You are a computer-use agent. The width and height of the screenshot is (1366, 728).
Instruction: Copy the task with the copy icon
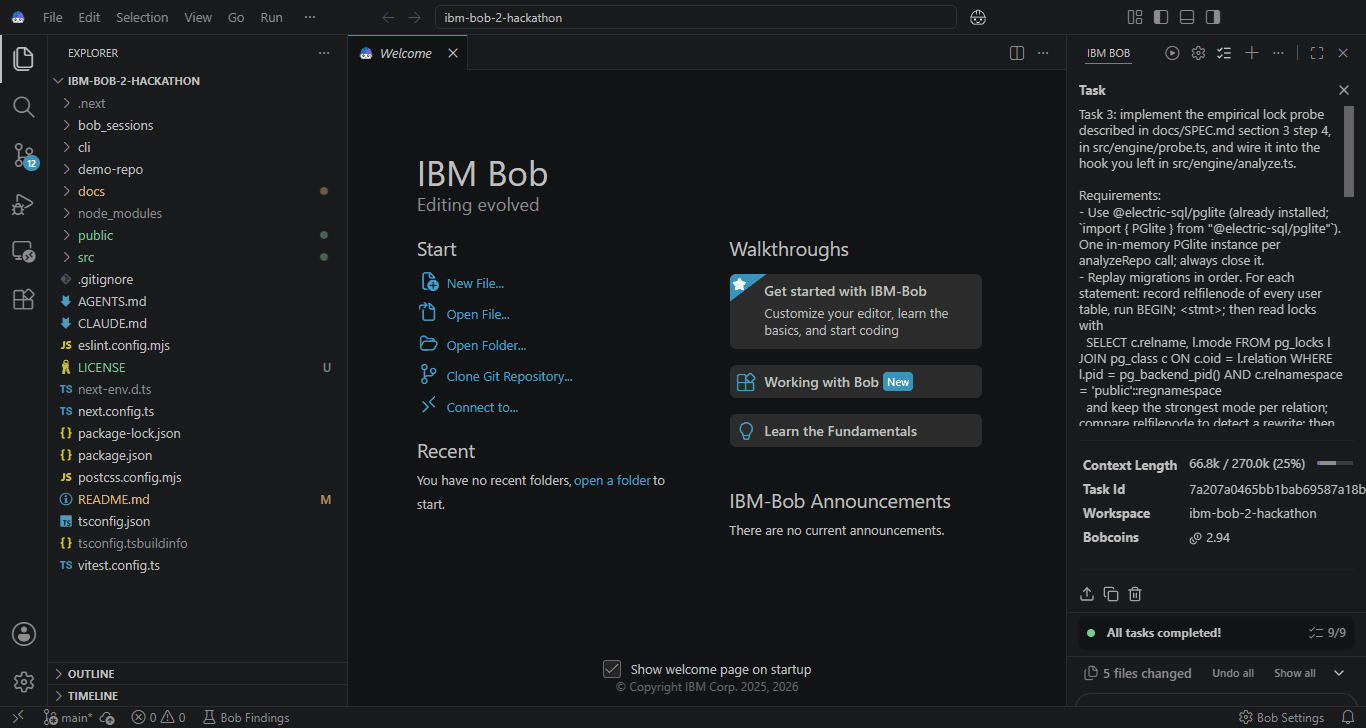[1111, 594]
